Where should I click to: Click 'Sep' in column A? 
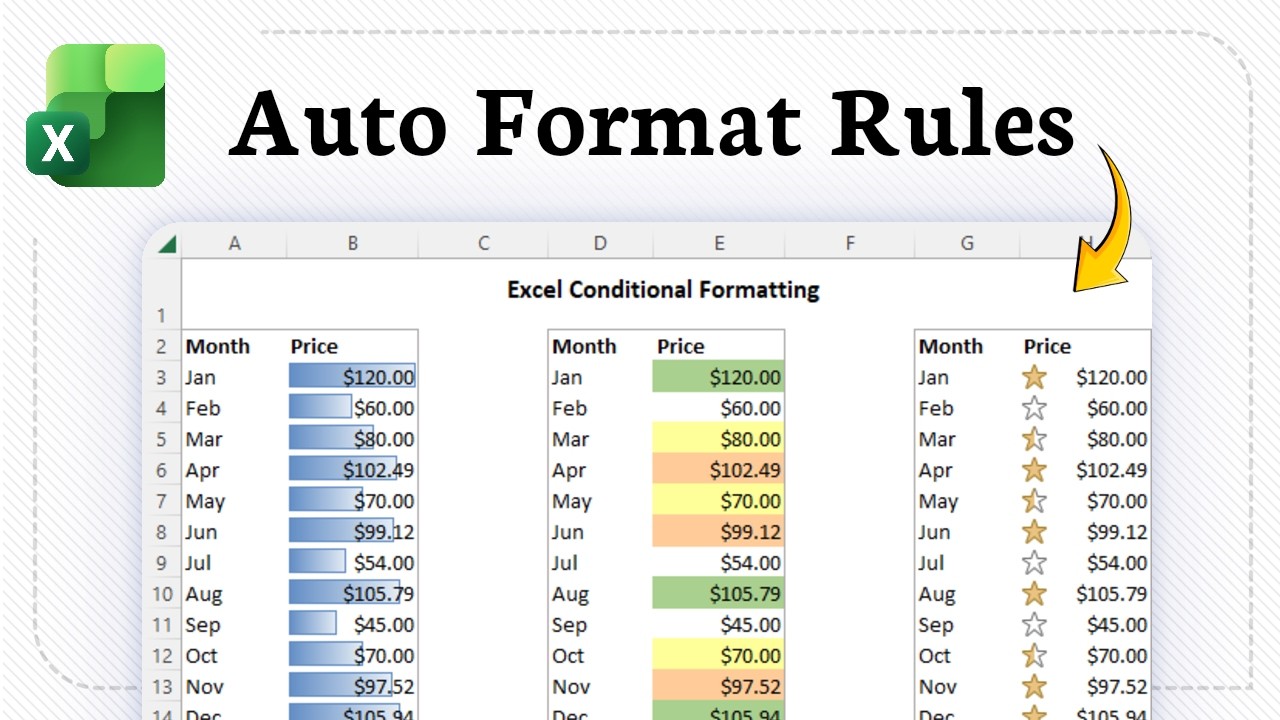pyautogui.click(x=202, y=625)
